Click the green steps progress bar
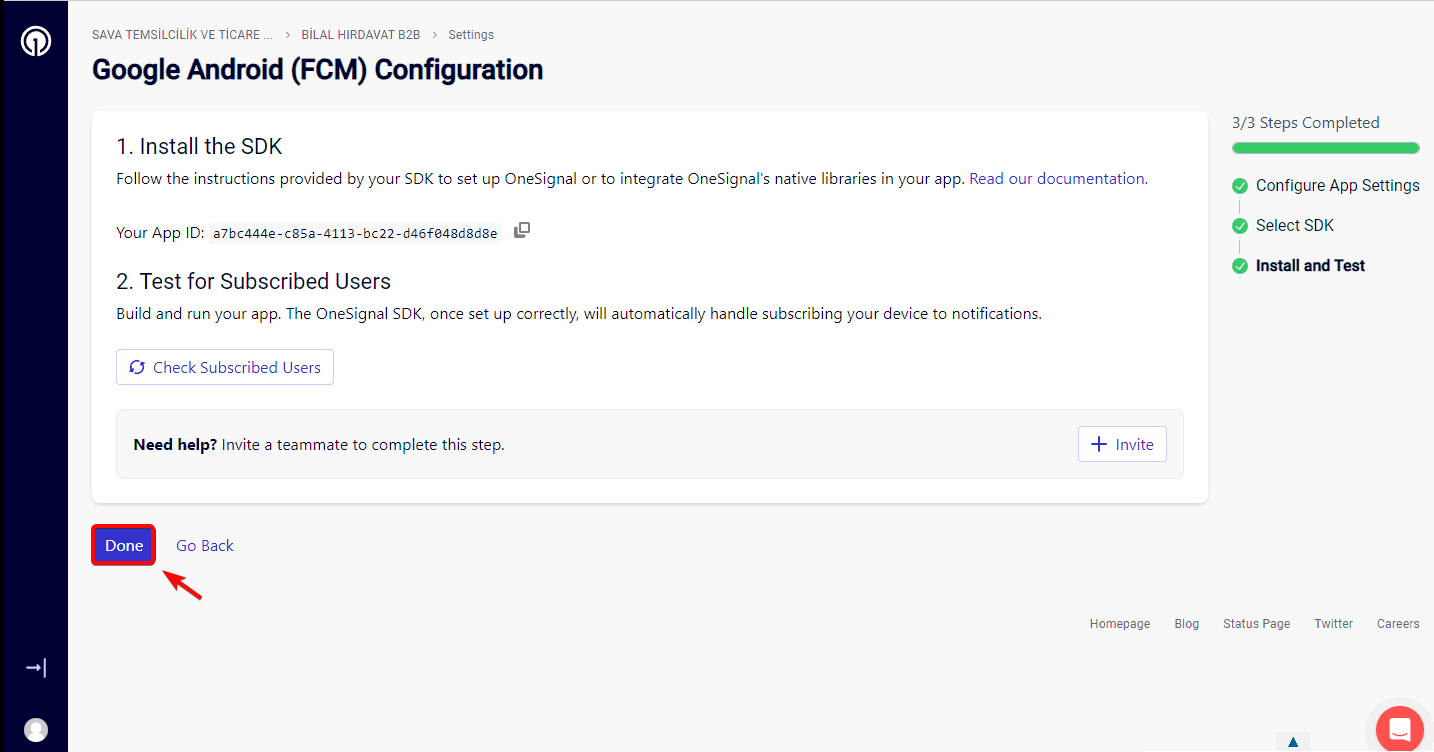 click(x=1326, y=148)
